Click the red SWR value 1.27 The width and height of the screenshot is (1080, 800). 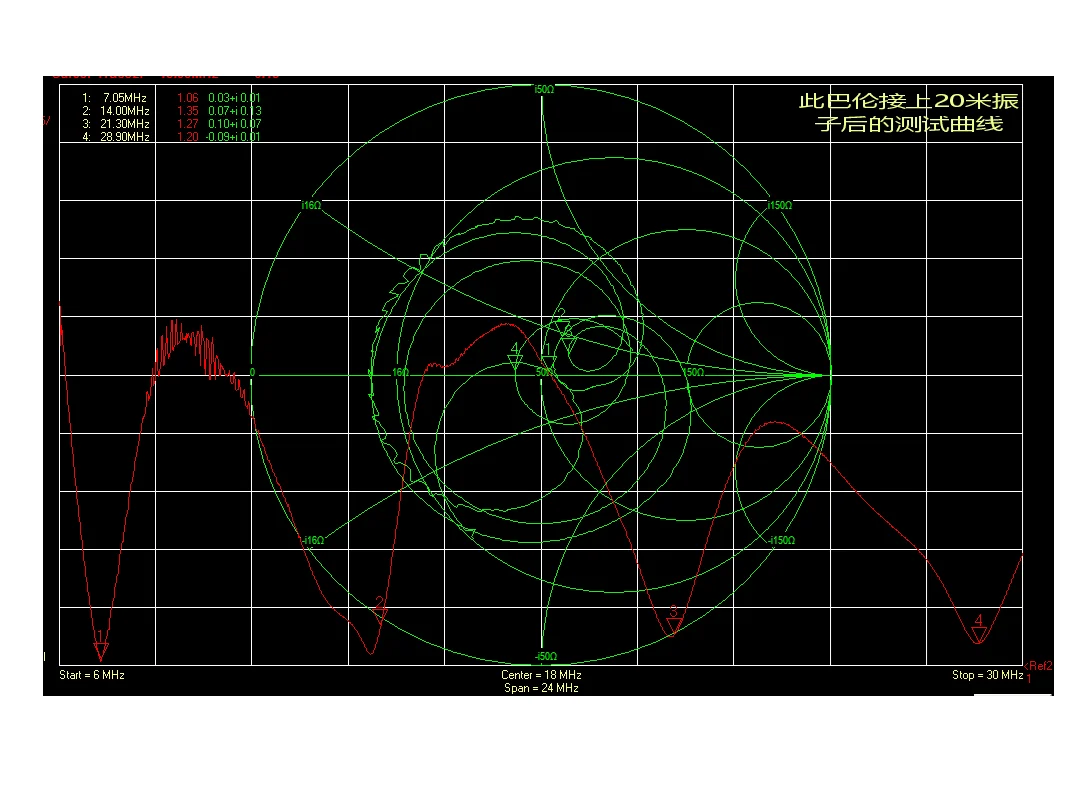(x=187, y=124)
